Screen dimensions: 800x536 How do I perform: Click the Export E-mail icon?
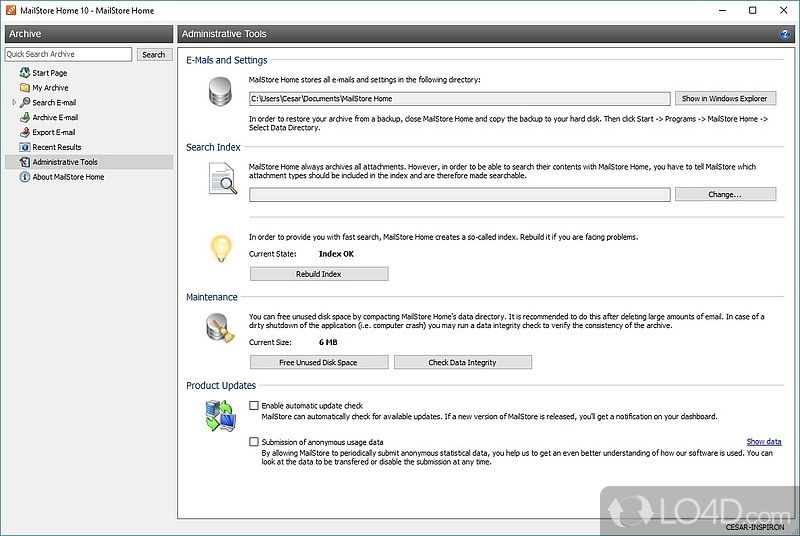point(24,132)
